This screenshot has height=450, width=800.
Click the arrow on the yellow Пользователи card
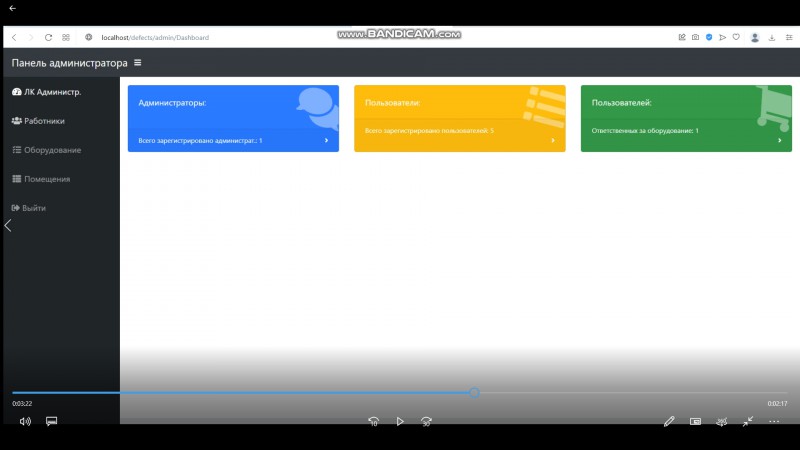coord(553,140)
